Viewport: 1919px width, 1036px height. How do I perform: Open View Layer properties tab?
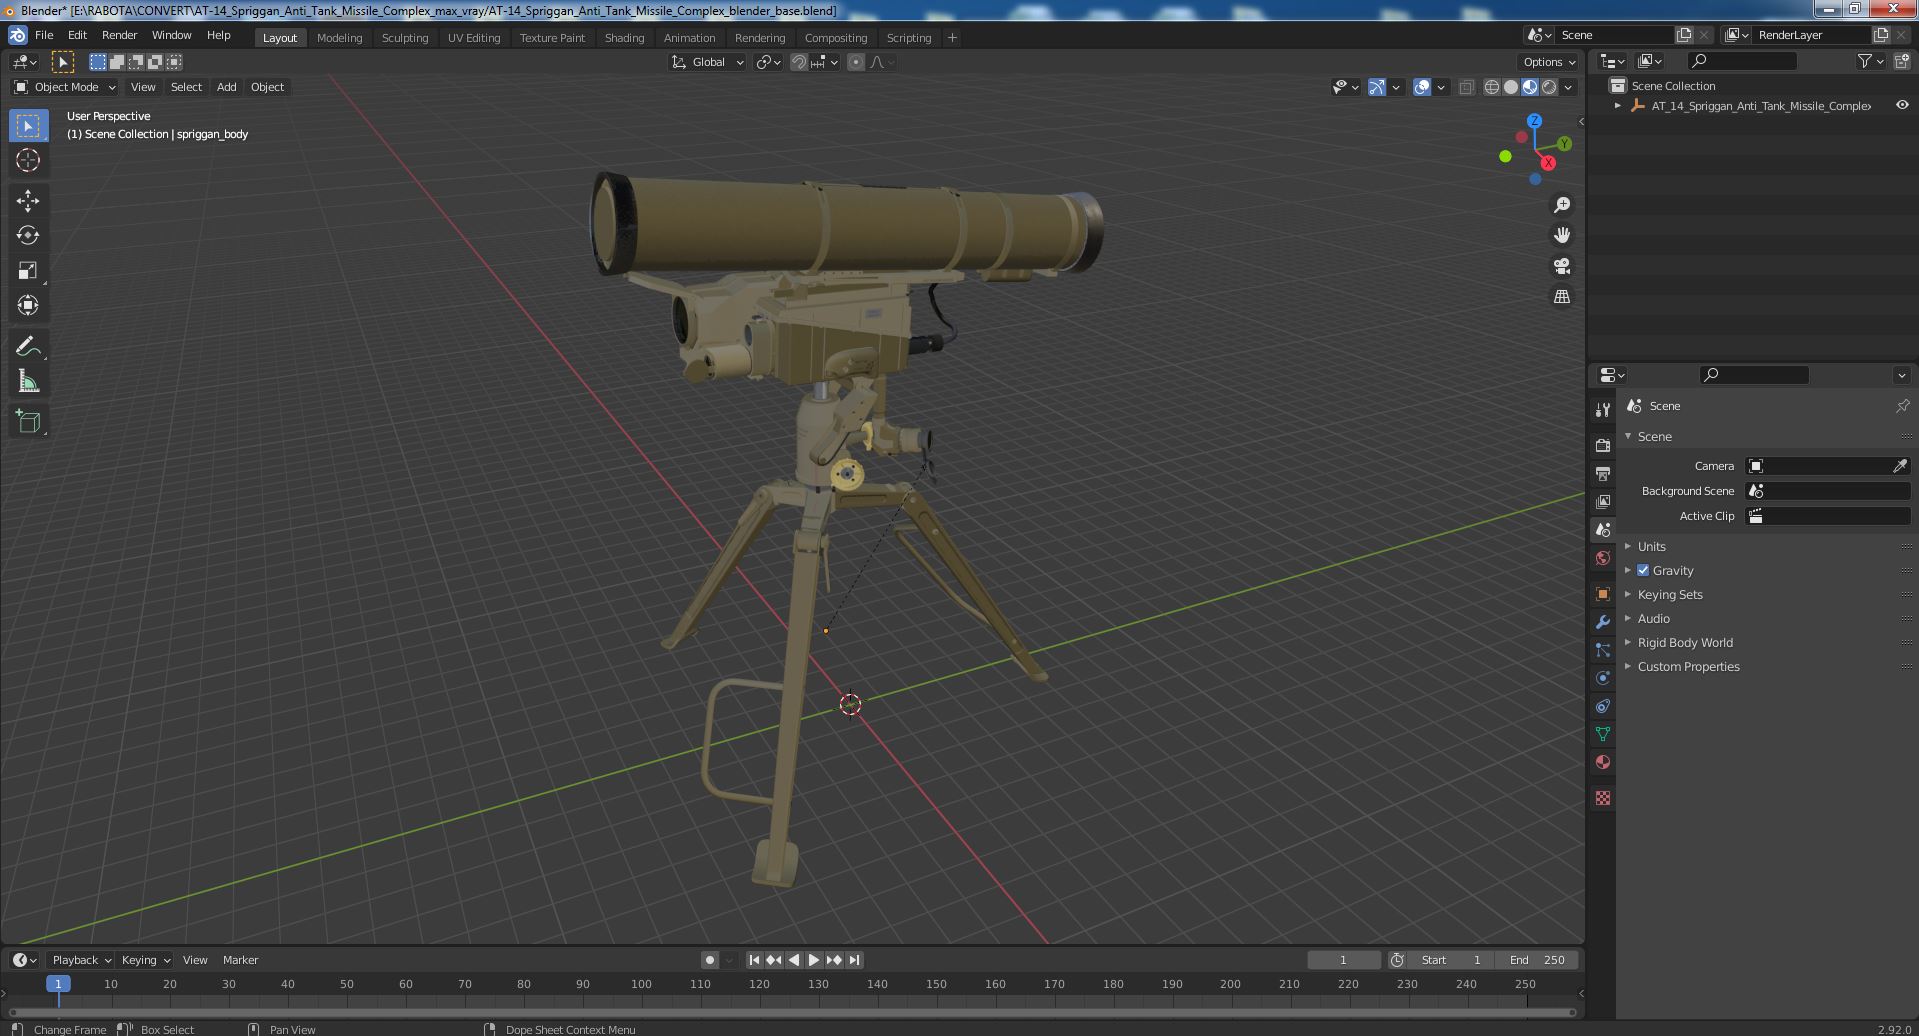point(1603,501)
